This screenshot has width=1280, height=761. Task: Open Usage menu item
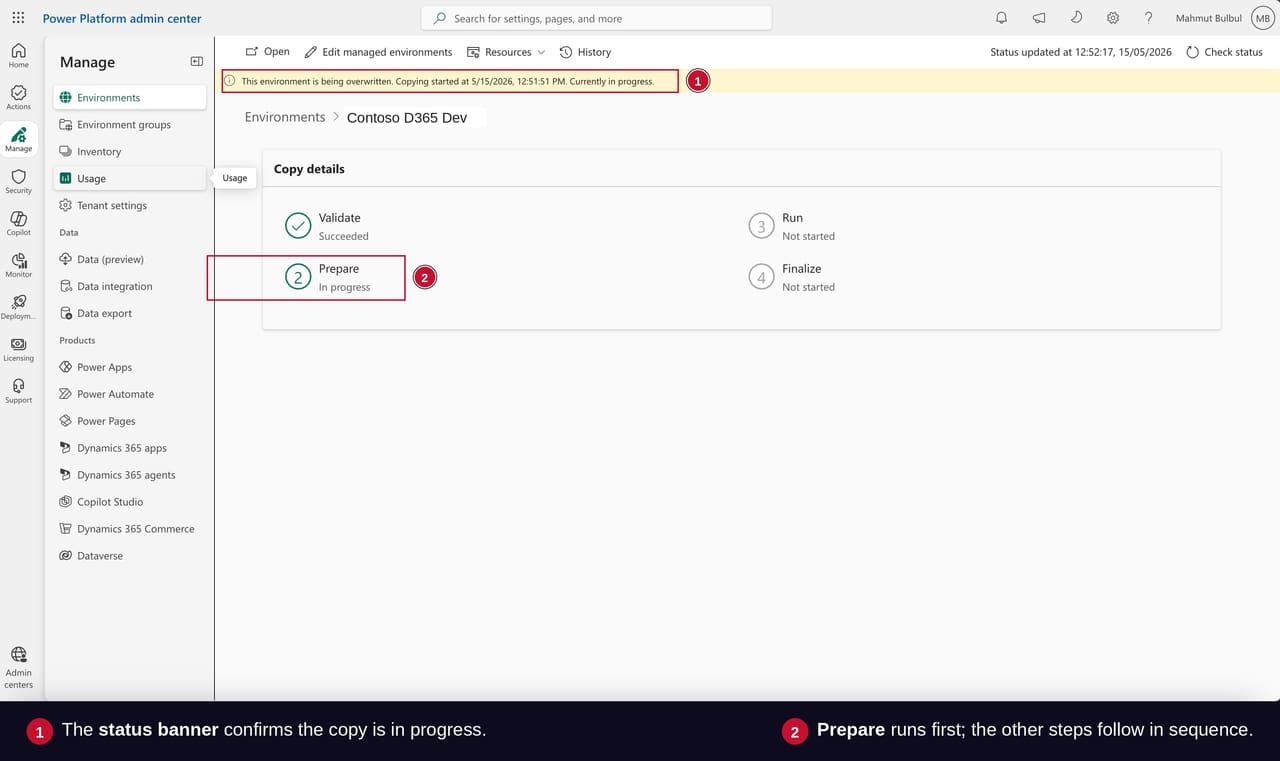[130, 178]
